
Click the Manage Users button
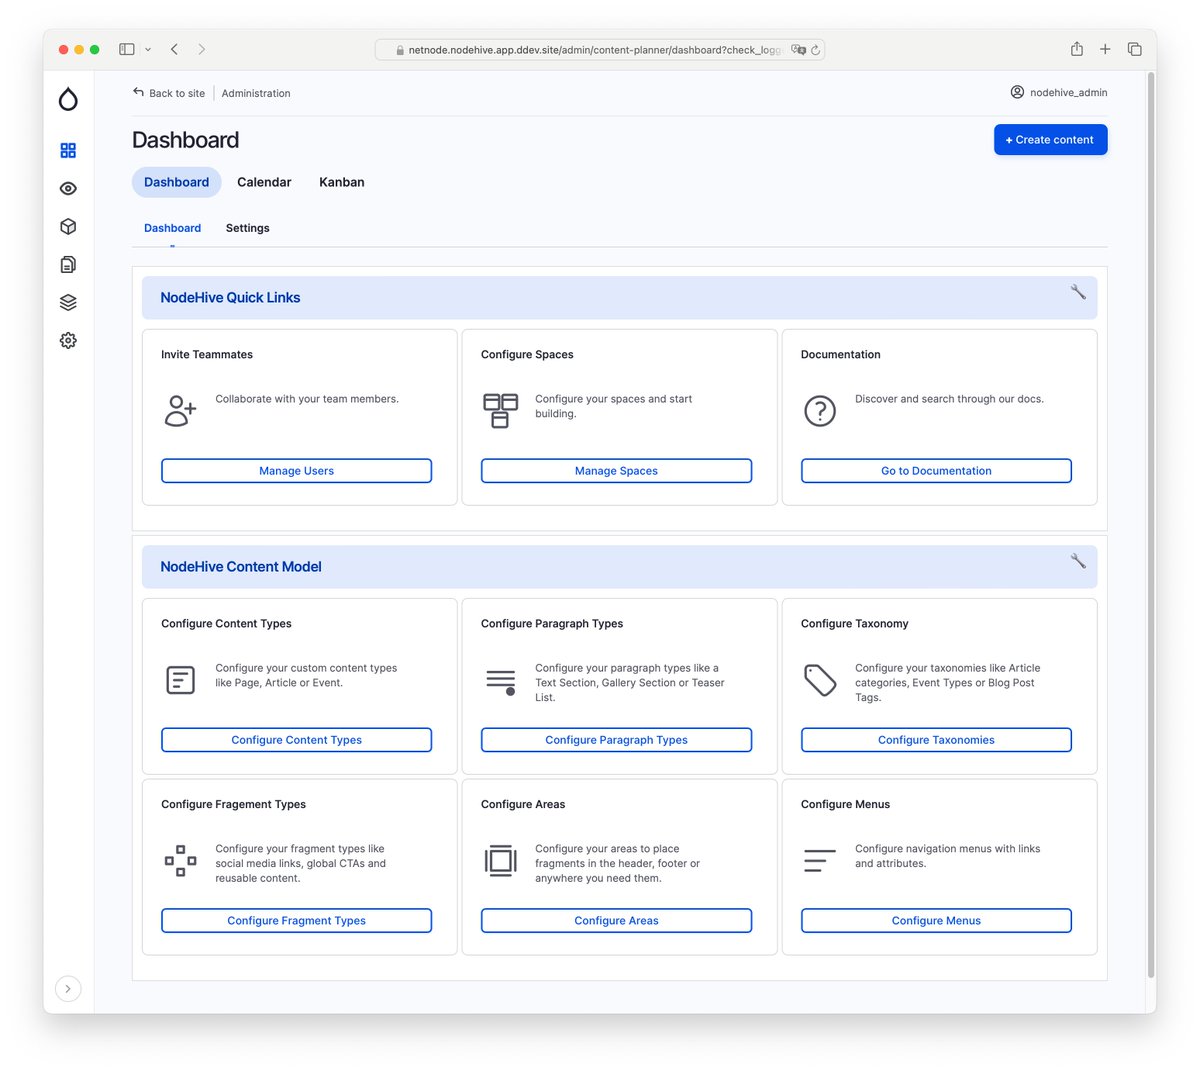coord(297,471)
